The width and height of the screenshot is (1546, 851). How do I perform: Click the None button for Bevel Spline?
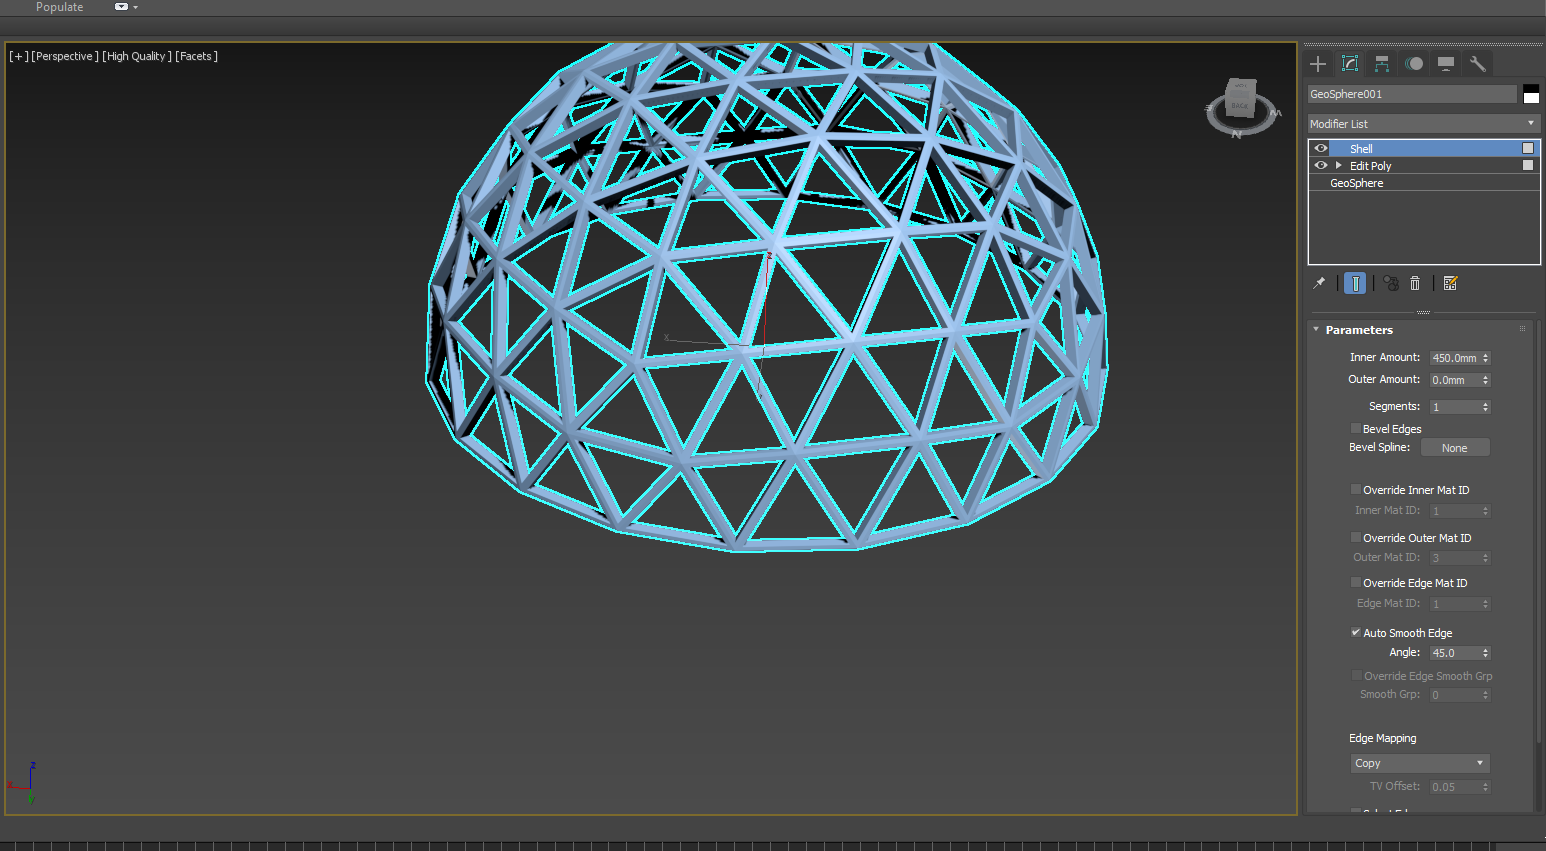click(1455, 447)
